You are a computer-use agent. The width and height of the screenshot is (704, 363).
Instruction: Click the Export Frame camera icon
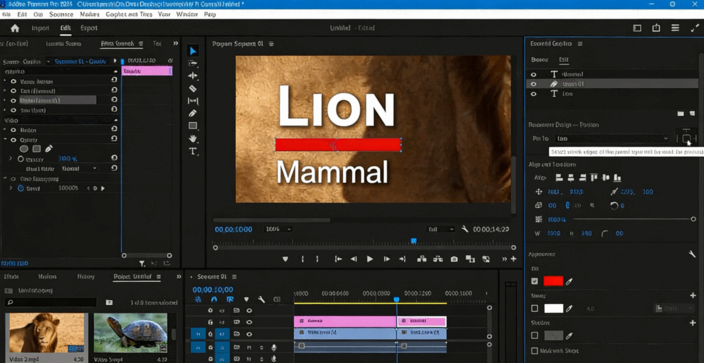(x=454, y=259)
